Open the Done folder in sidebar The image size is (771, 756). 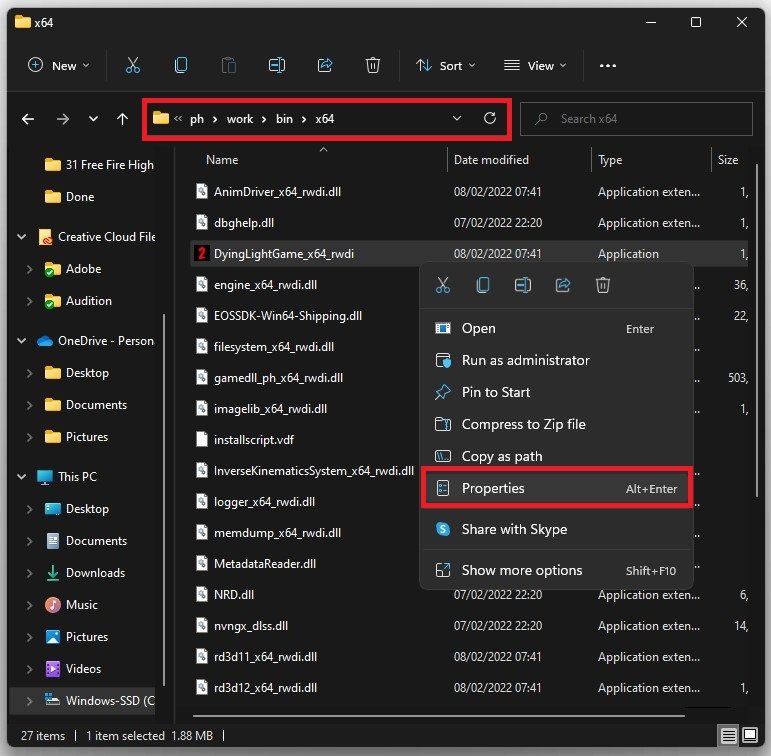coord(69,197)
